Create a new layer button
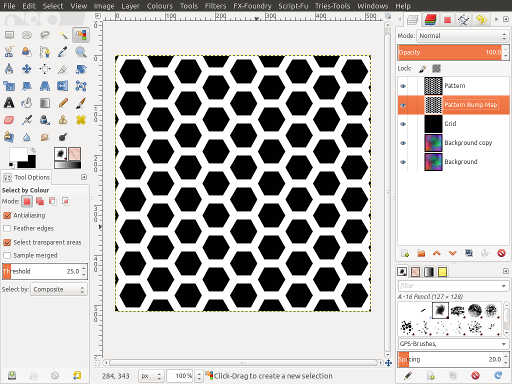The width and height of the screenshot is (512, 384). click(x=405, y=253)
